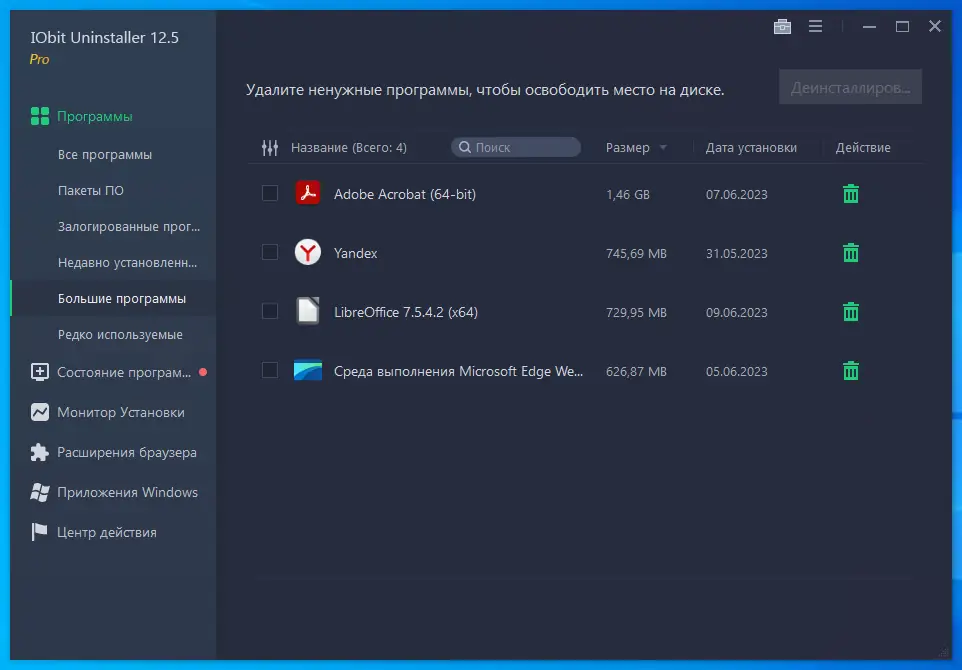This screenshot has height=670, width=962.
Task: Open Приложения Windows section
Action: tap(128, 492)
